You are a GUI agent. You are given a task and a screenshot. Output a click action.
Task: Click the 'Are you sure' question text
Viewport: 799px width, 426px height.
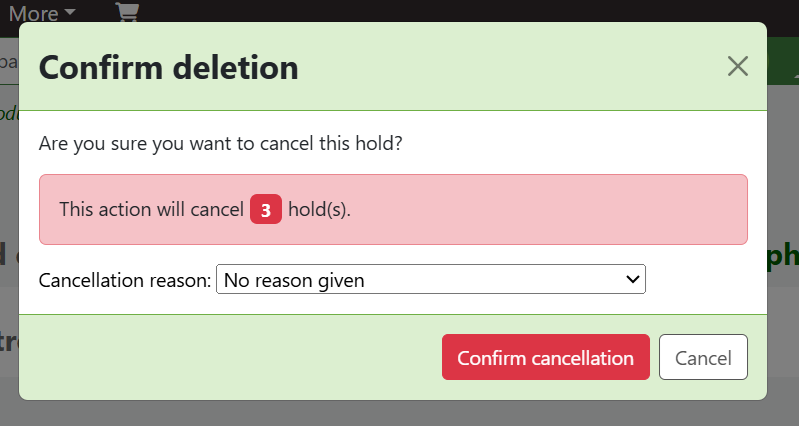click(x=220, y=143)
